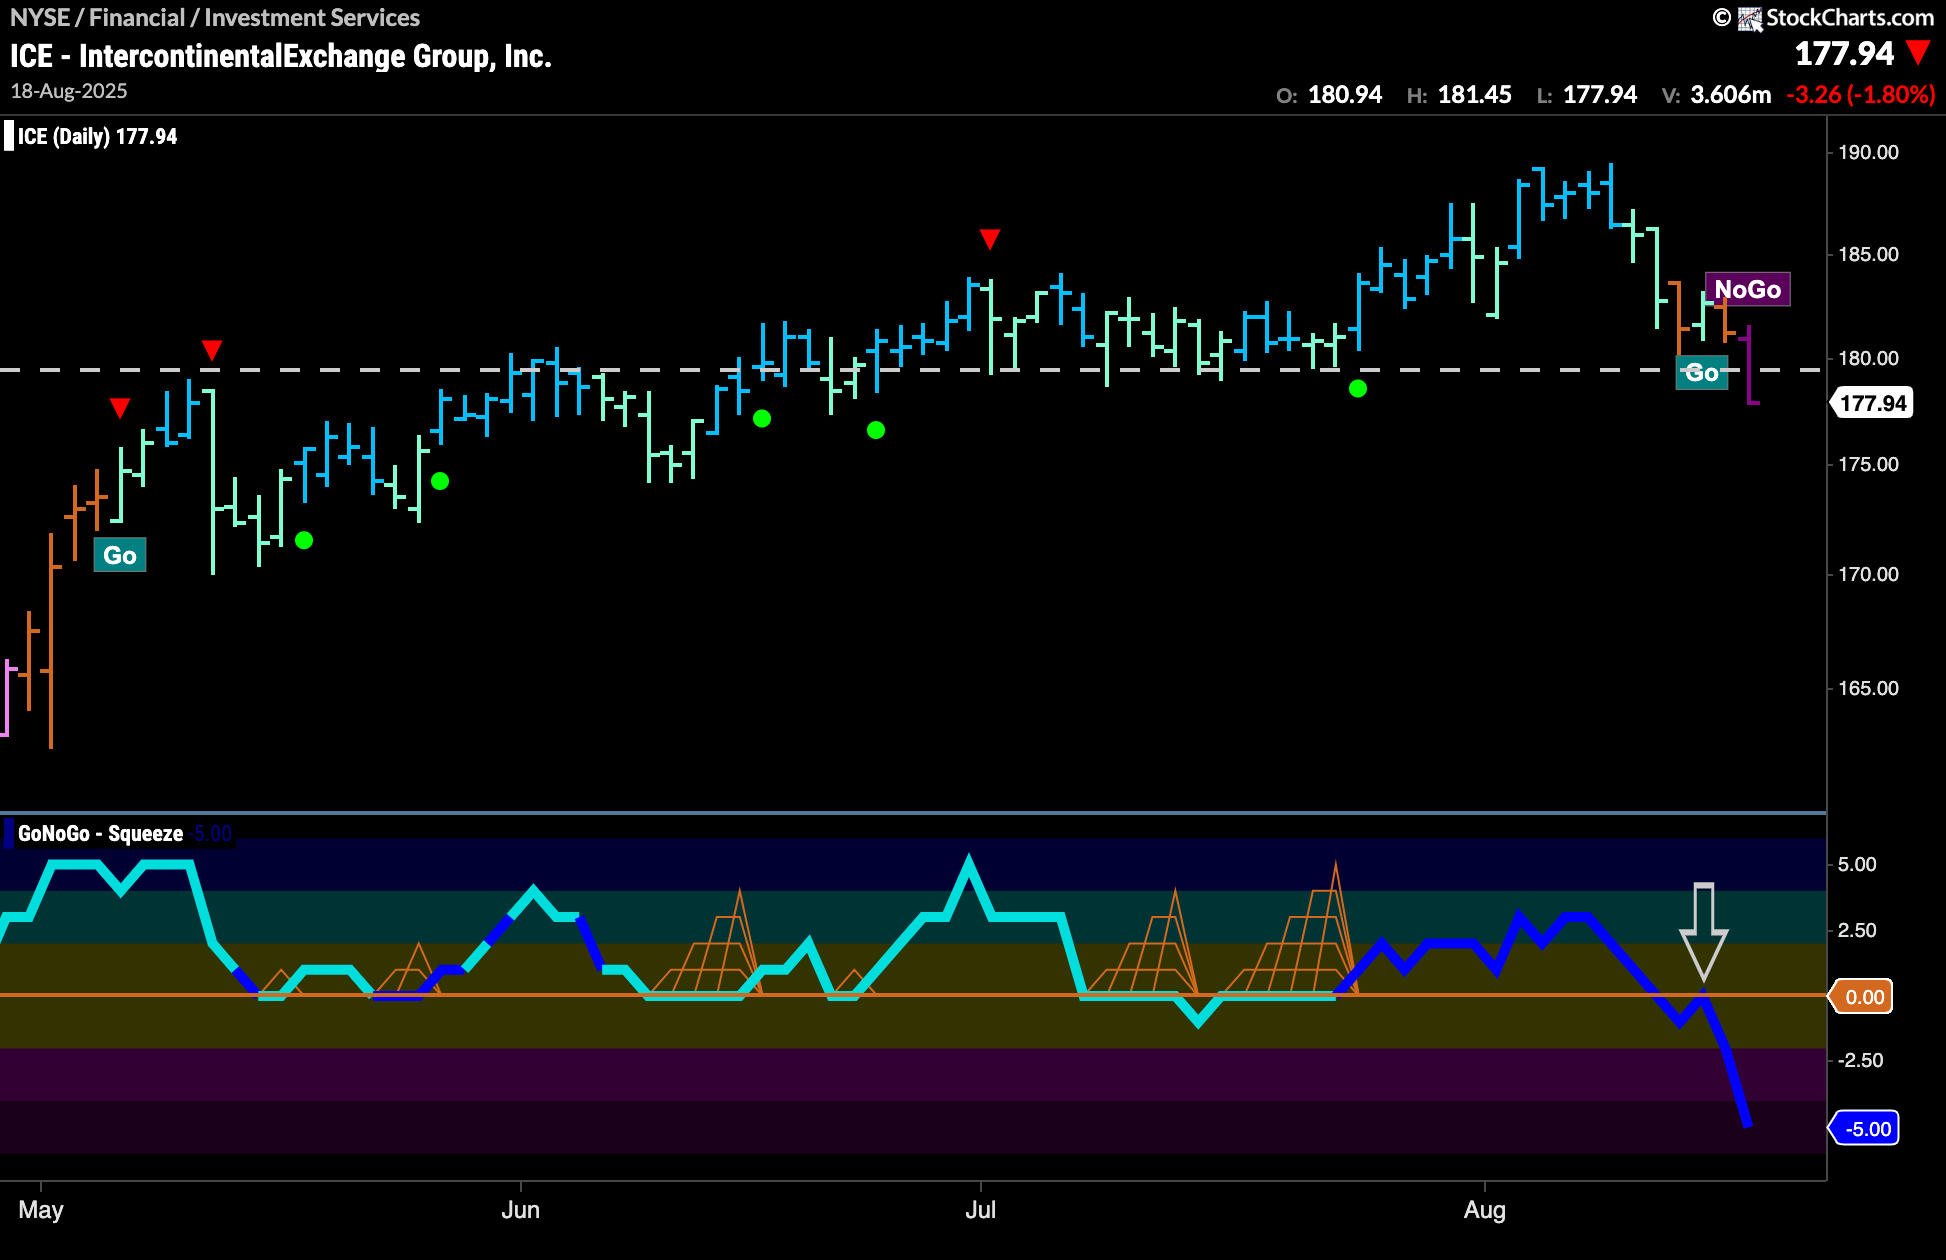Viewport: 1946px width, 1260px height.
Task: Click the green dot under mid-May low
Action: point(304,540)
